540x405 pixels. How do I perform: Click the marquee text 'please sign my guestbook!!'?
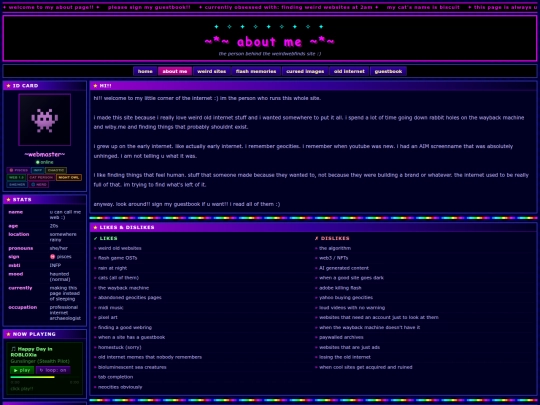(x=149, y=7)
